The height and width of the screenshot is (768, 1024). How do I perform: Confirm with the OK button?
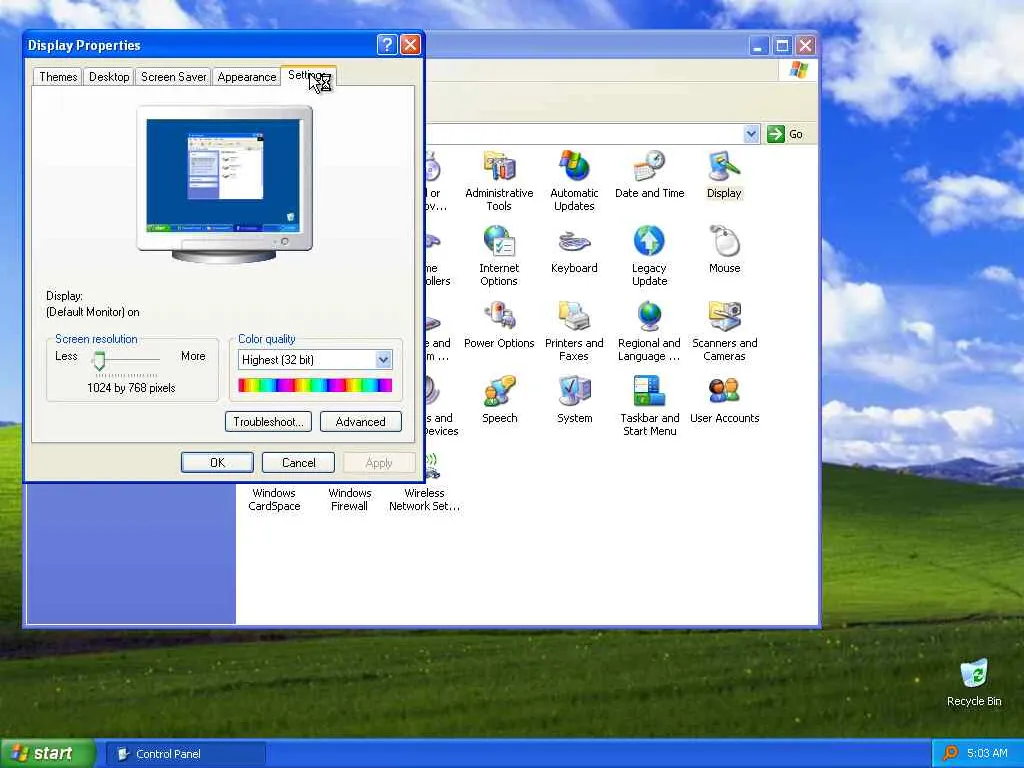pos(217,462)
